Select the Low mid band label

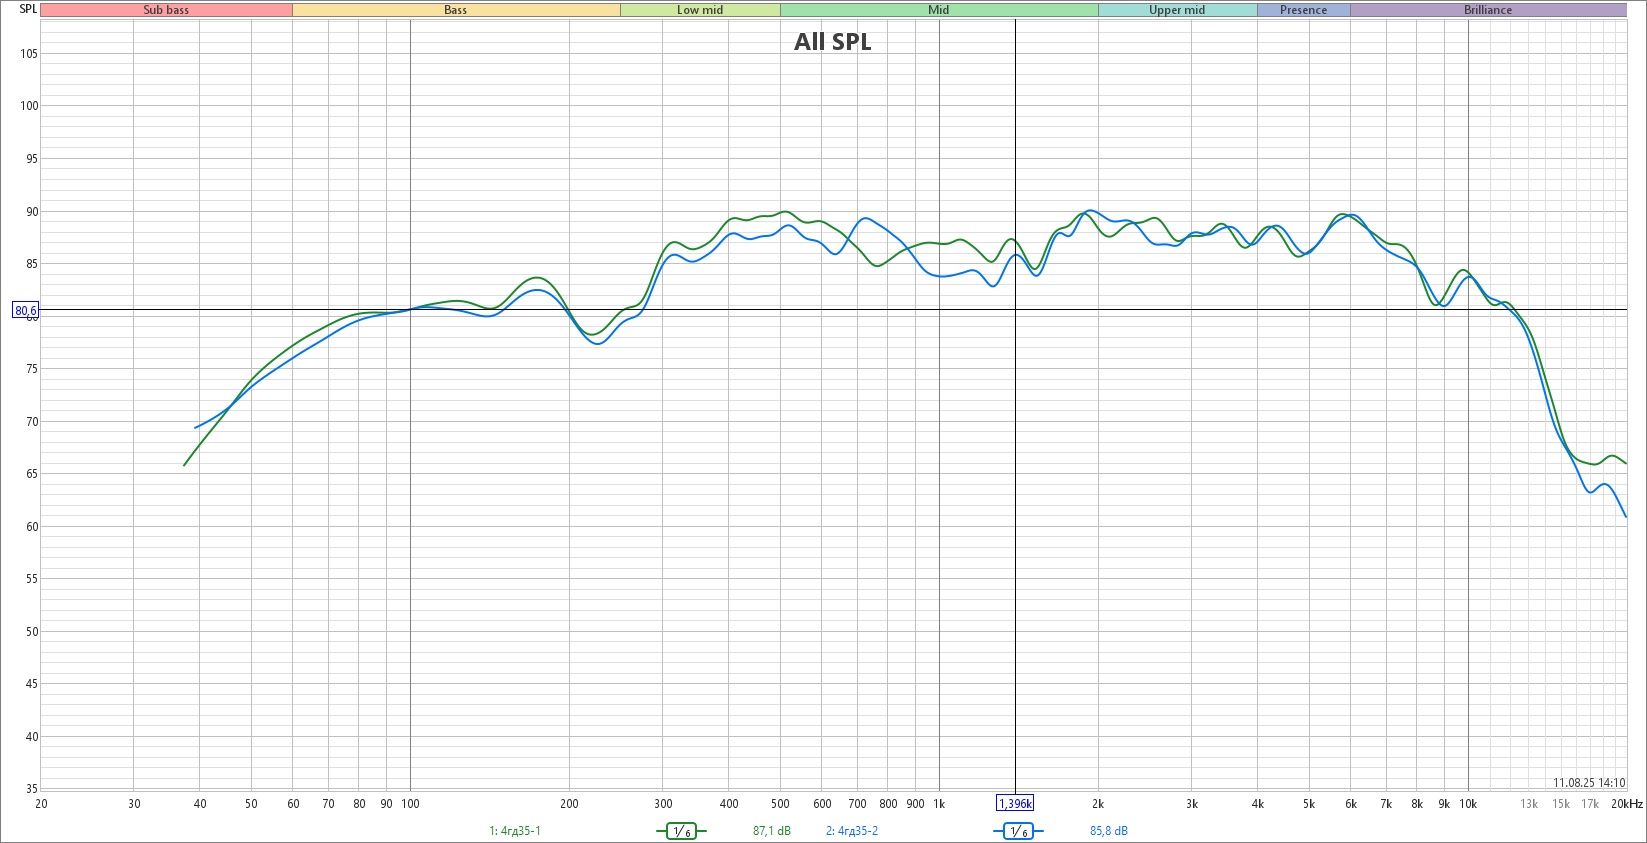click(700, 10)
